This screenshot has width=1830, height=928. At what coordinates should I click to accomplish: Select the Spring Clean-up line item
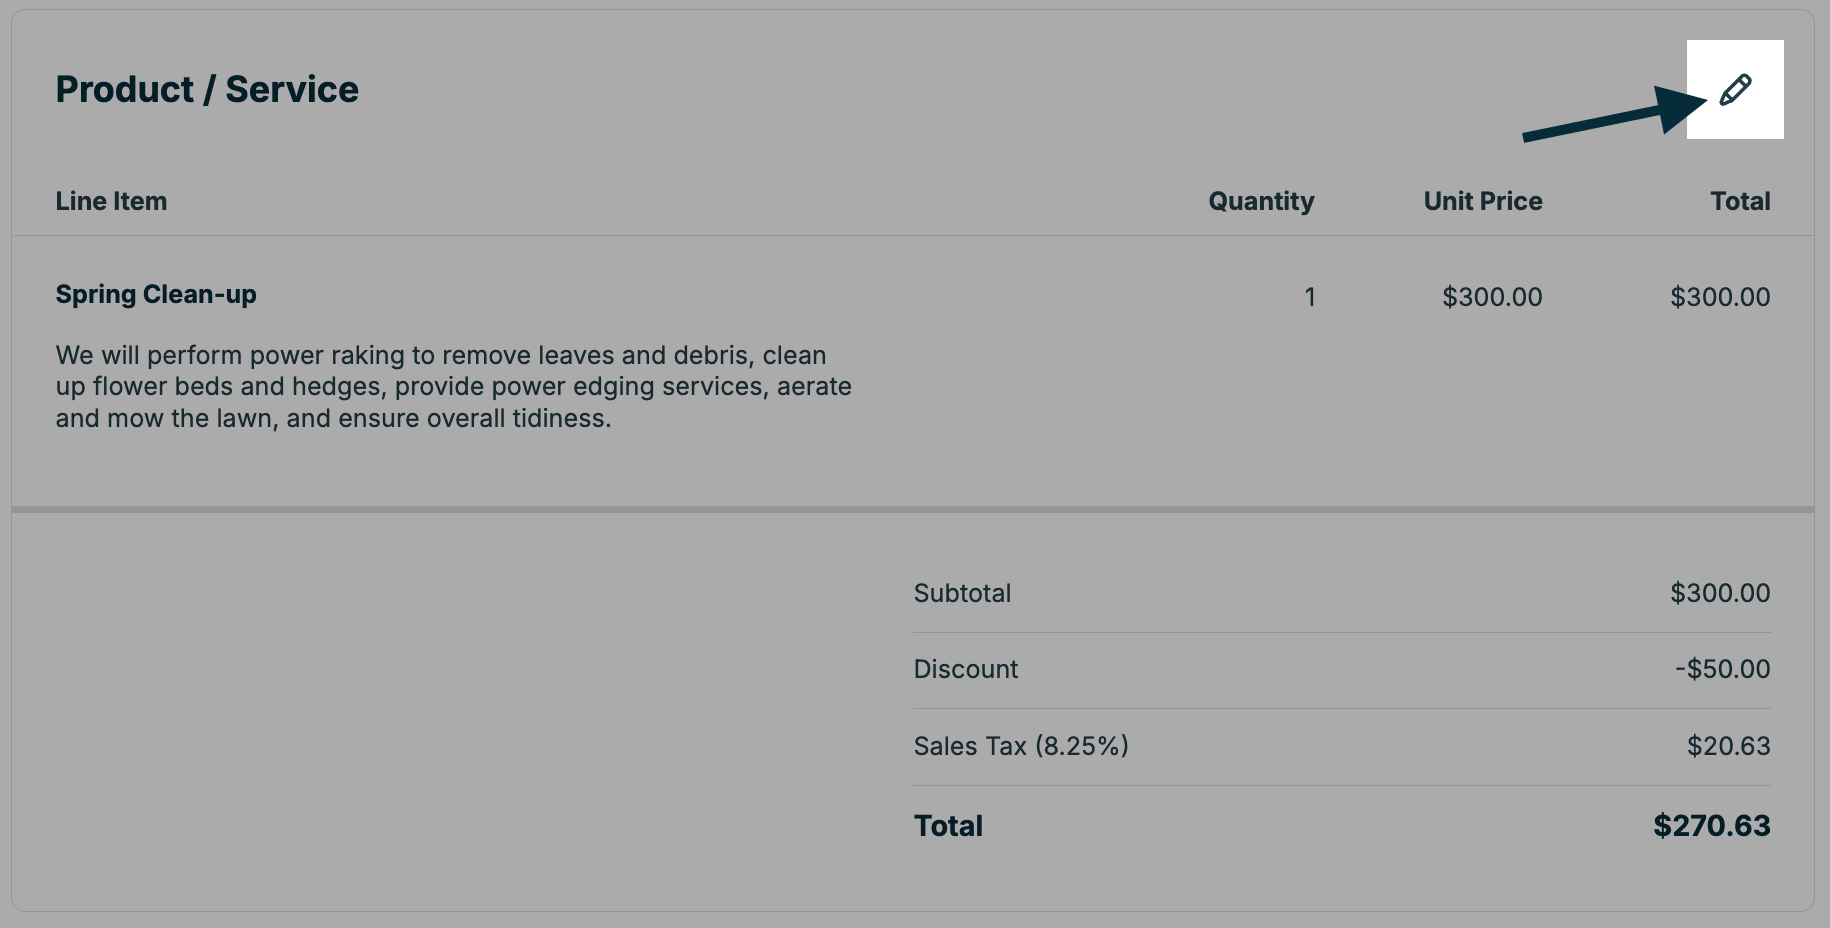tap(155, 294)
